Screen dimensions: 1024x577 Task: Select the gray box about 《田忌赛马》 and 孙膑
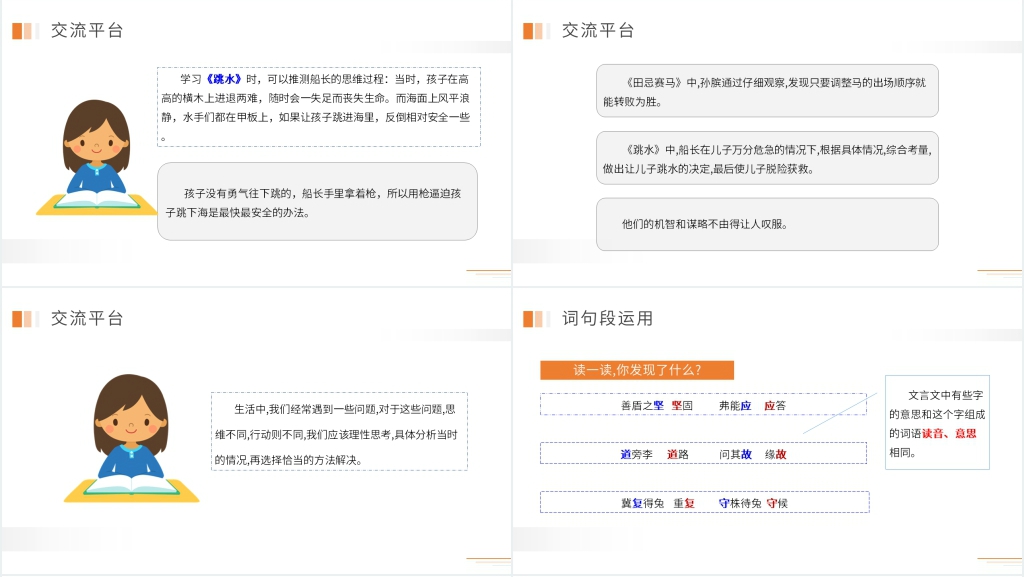[767, 91]
